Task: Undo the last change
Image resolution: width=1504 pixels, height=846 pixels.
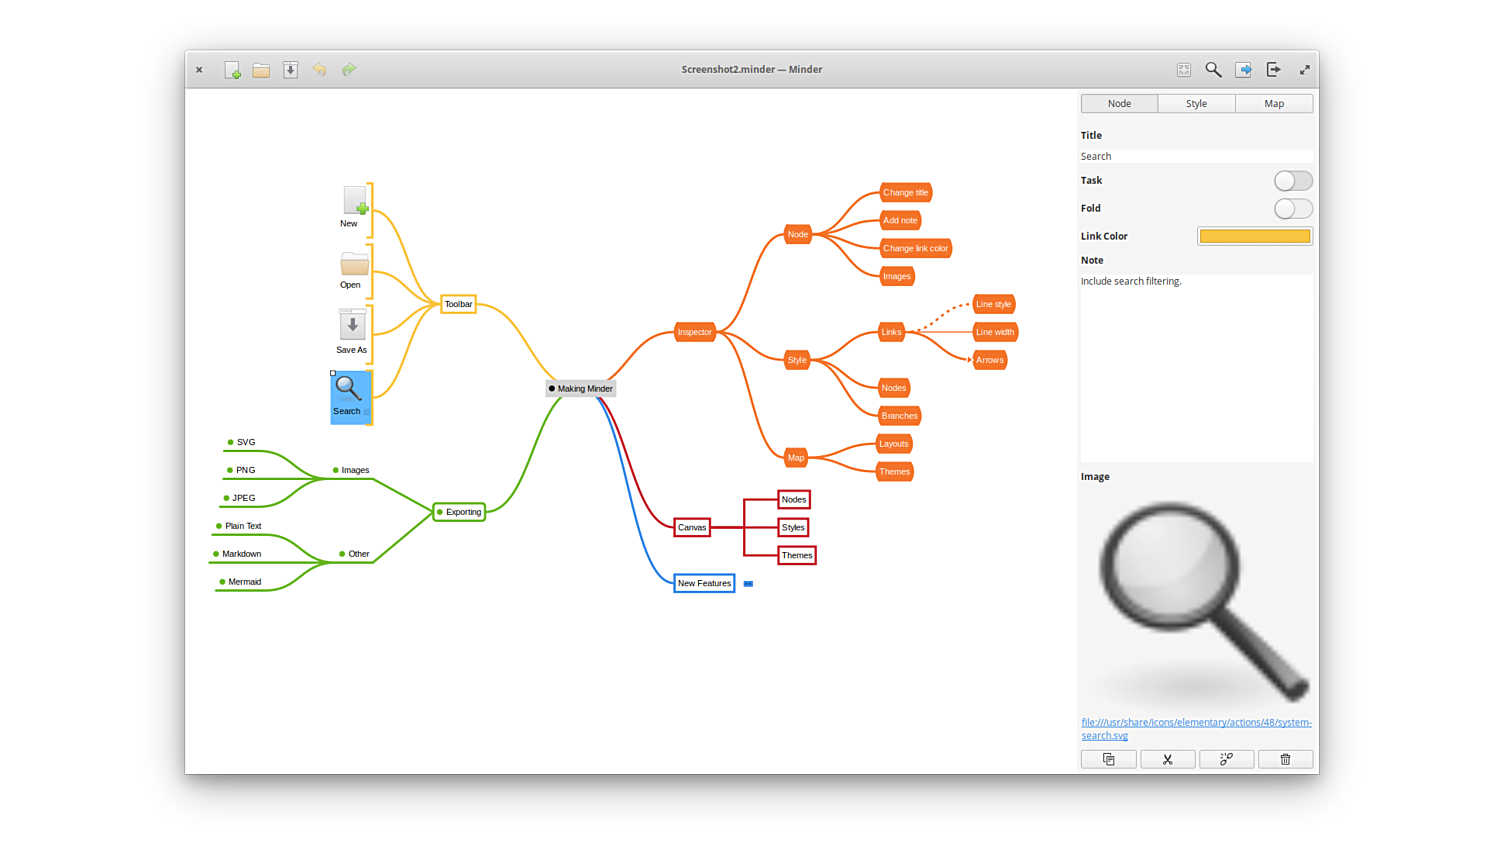Action: click(x=319, y=70)
